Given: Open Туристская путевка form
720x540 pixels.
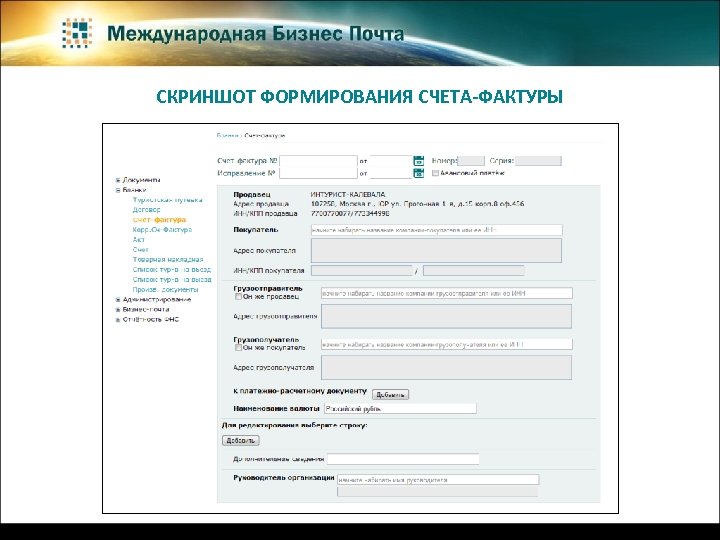Looking at the screenshot, I should [167, 200].
